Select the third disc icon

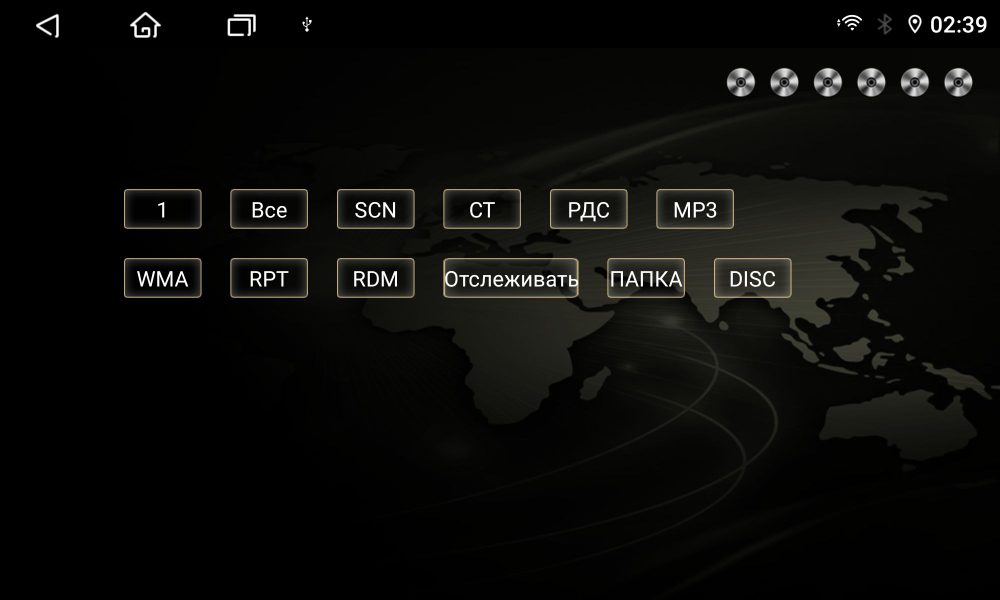point(828,82)
